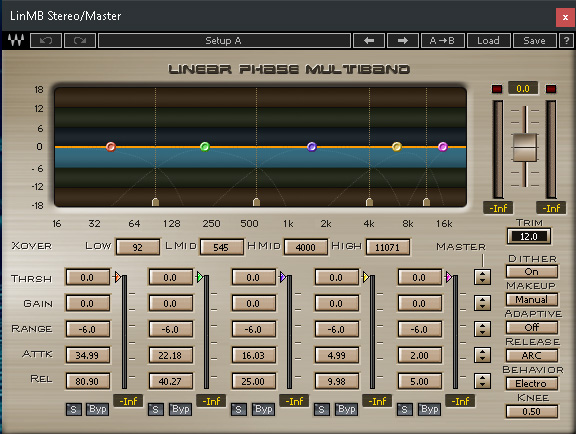Click the Low crossover field showing 92
The height and width of the screenshot is (434, 576).
(138, 247)
